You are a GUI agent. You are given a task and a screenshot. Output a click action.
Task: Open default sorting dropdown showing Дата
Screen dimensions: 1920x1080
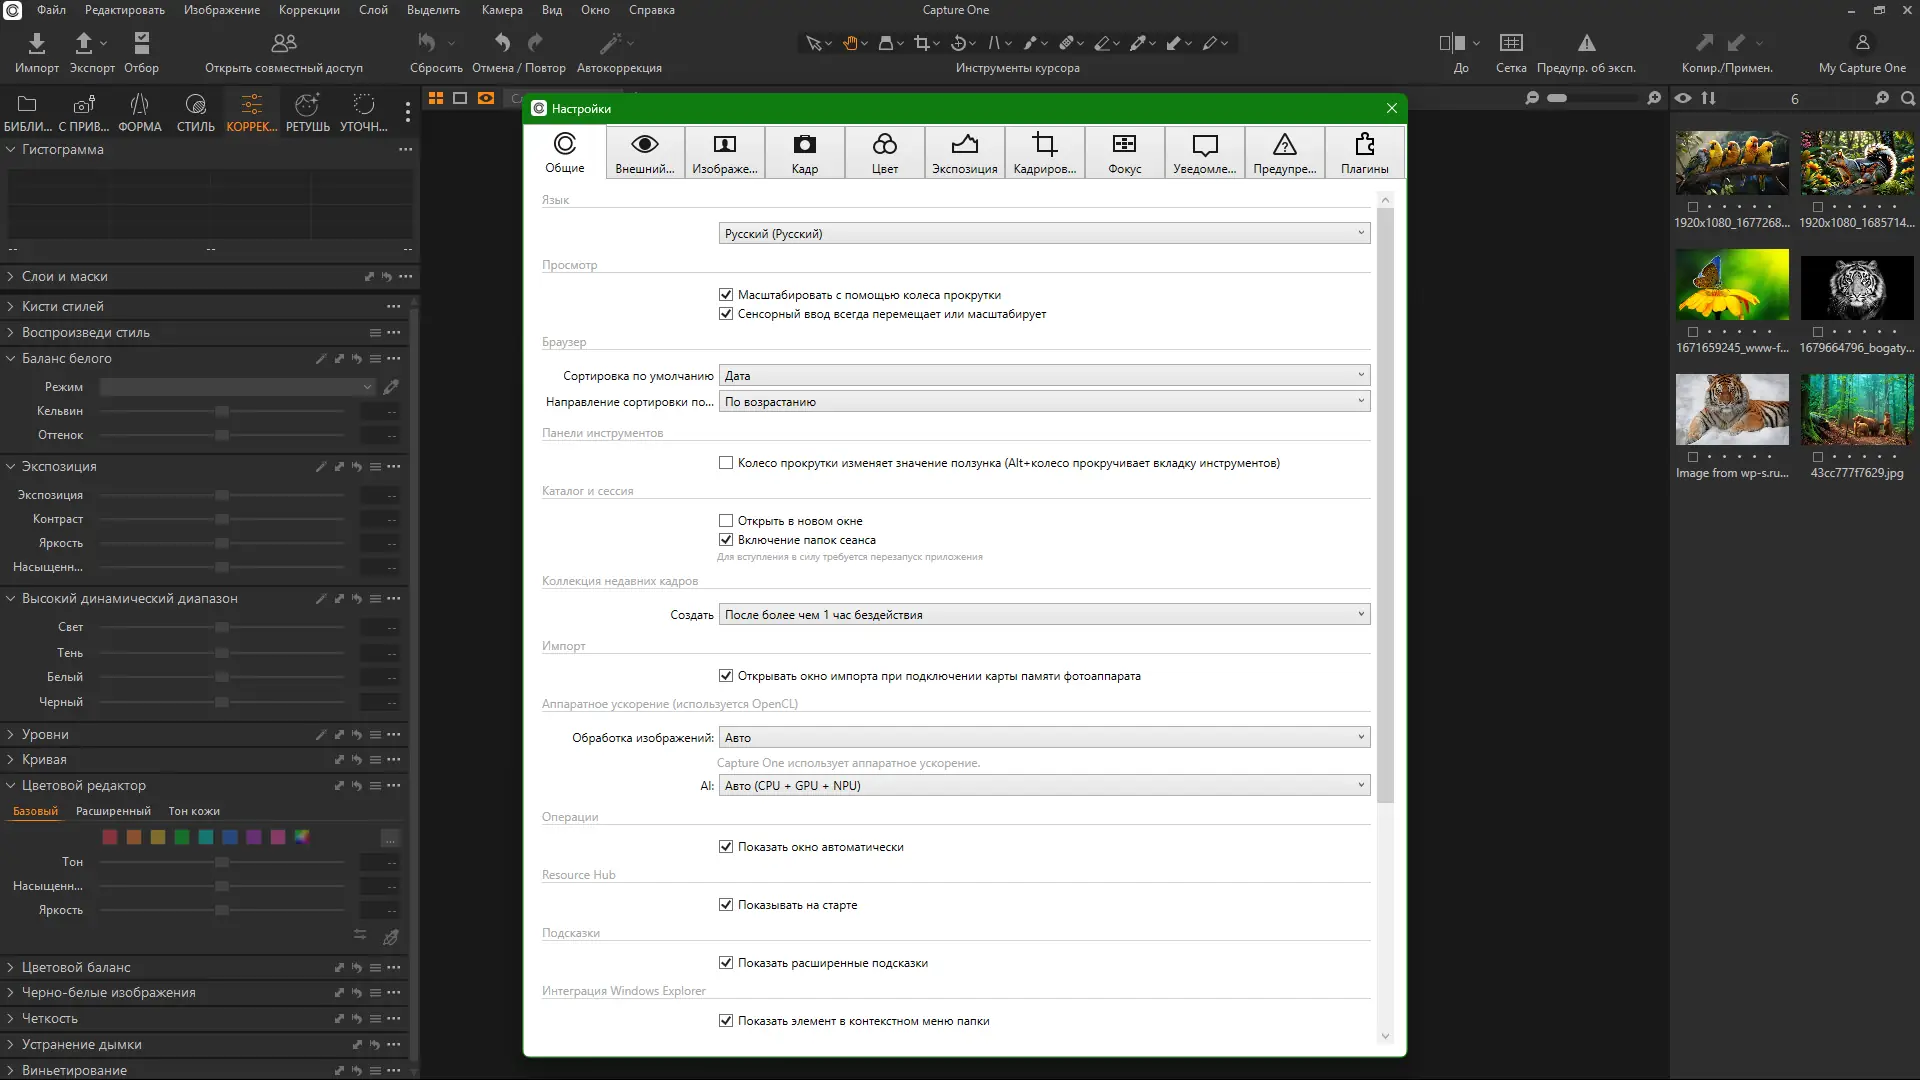click(x=1043, y=376)
